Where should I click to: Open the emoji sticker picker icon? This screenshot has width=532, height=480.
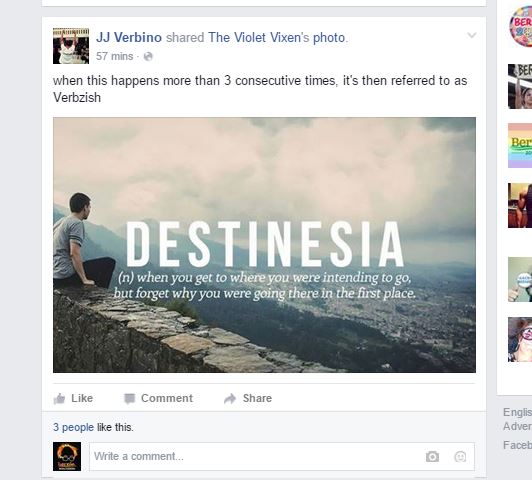pos(460,457)
